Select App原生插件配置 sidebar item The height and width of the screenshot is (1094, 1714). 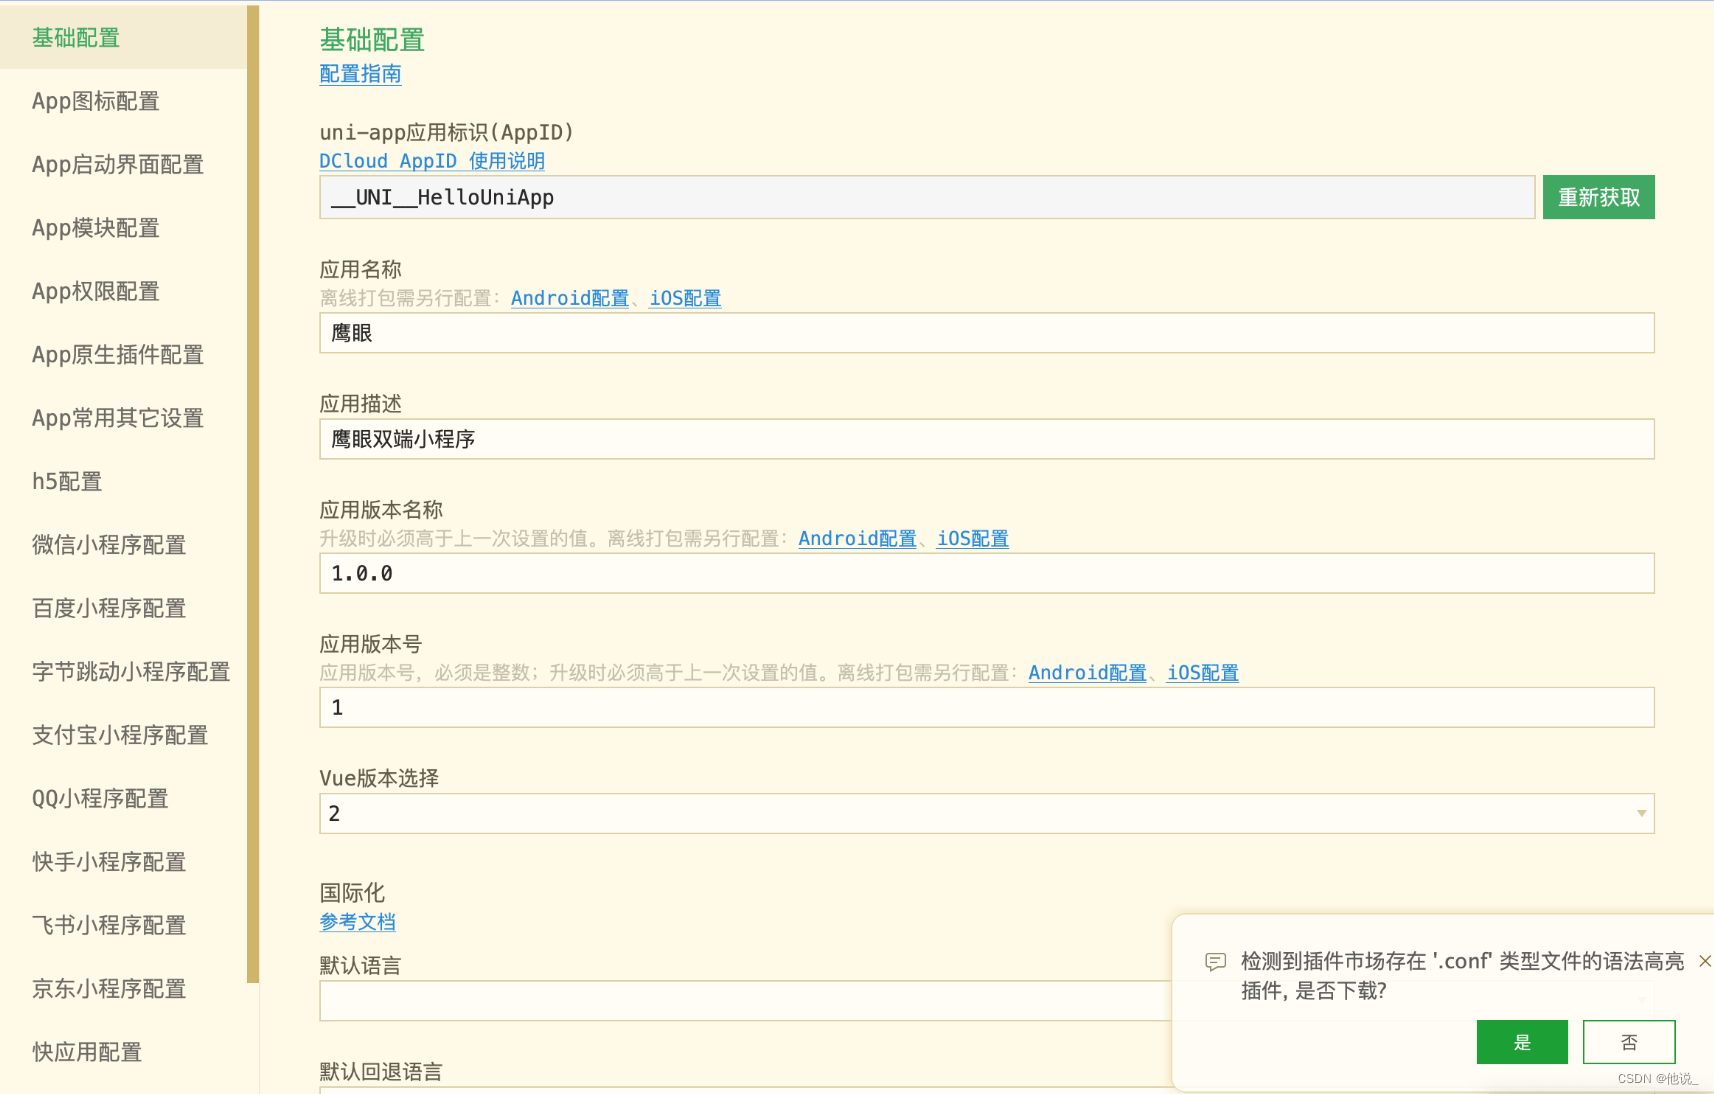[123, 355]
